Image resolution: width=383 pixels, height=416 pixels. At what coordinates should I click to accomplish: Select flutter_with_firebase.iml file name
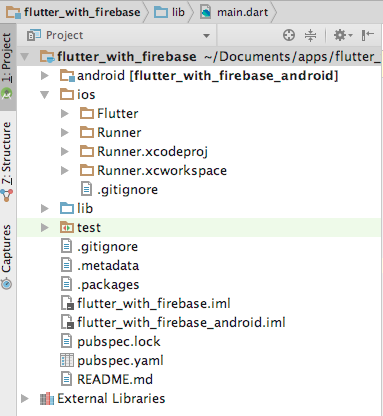pos(154,303)
